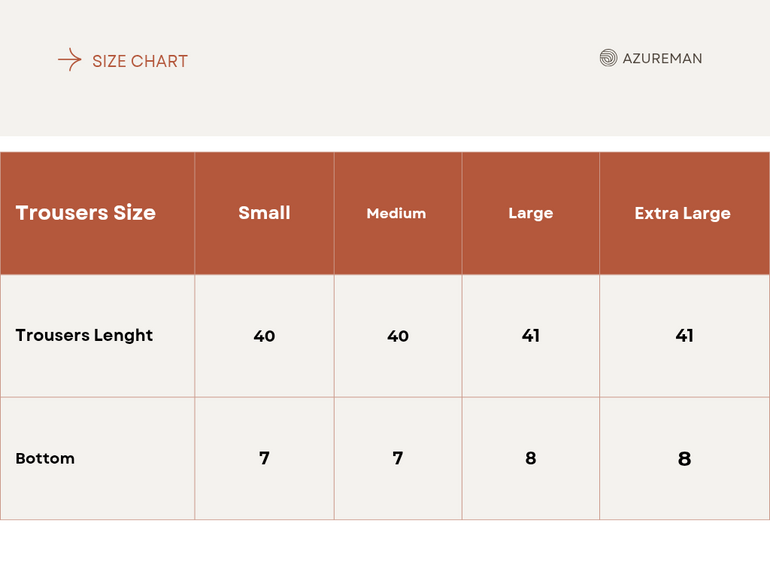Click the AZUREMAN brand name
This screenshot has height=578, width=770.
[x=662, y=58]
